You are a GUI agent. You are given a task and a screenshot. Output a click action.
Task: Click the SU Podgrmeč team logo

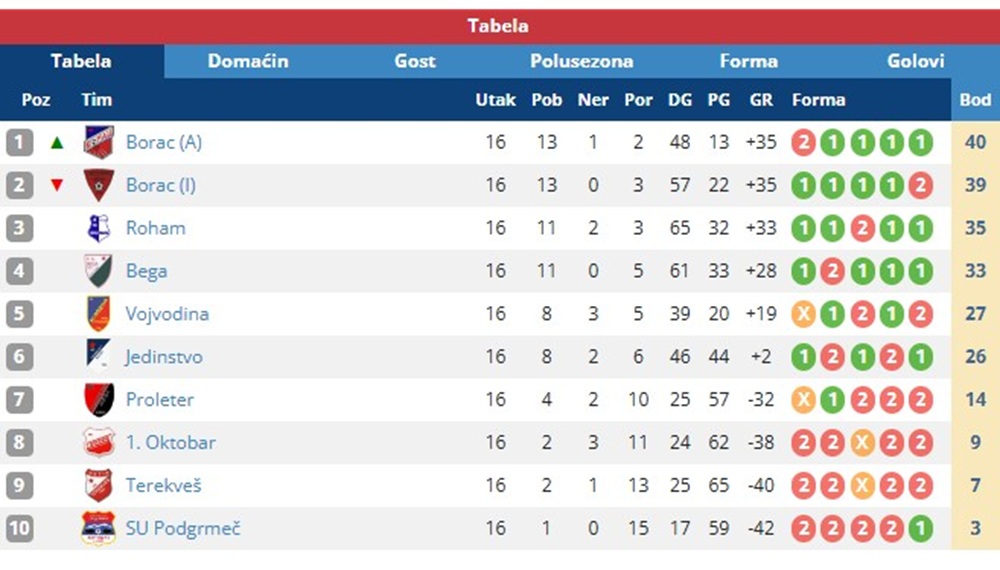[x=99, y=528]
